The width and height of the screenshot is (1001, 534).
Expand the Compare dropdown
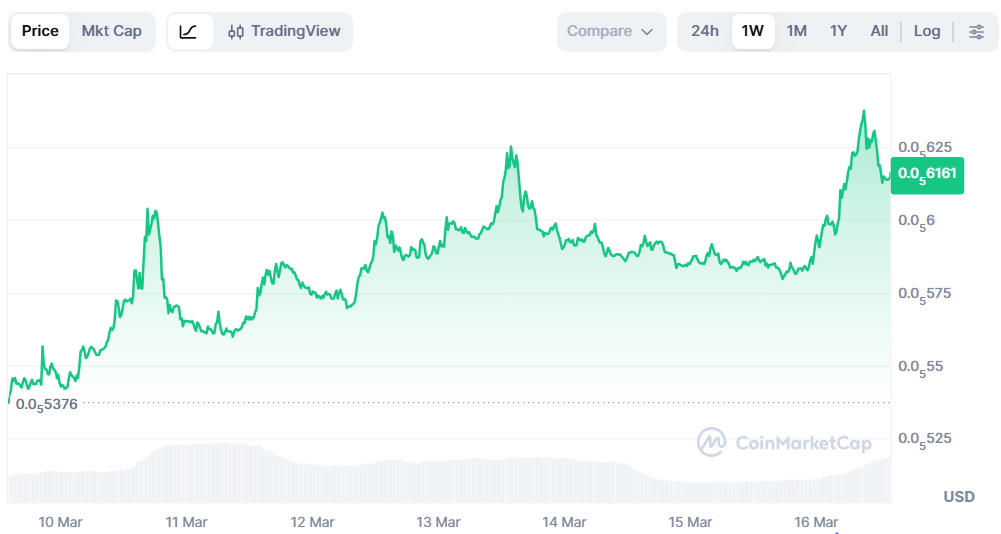tap(610, 31)
